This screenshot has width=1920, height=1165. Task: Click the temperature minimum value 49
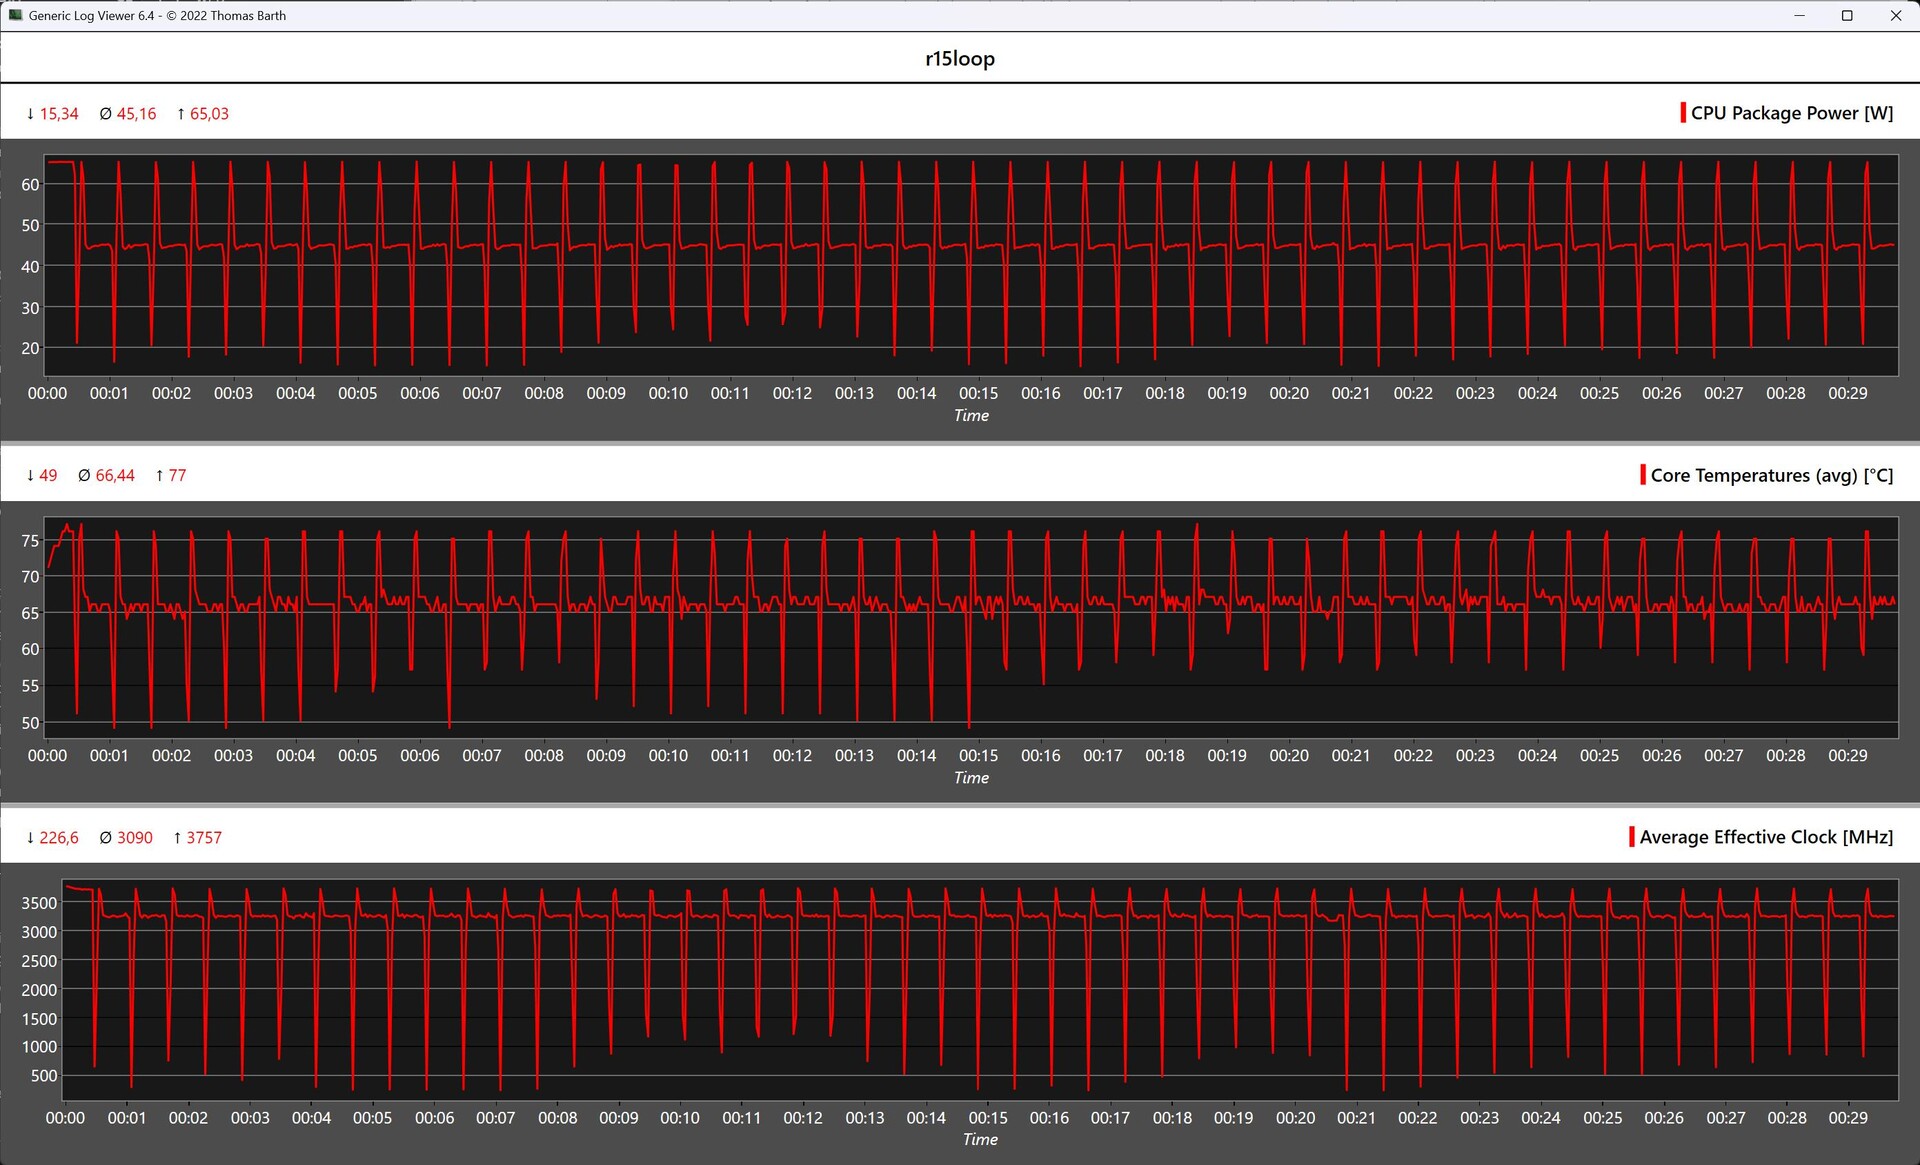tap(48, 476)
